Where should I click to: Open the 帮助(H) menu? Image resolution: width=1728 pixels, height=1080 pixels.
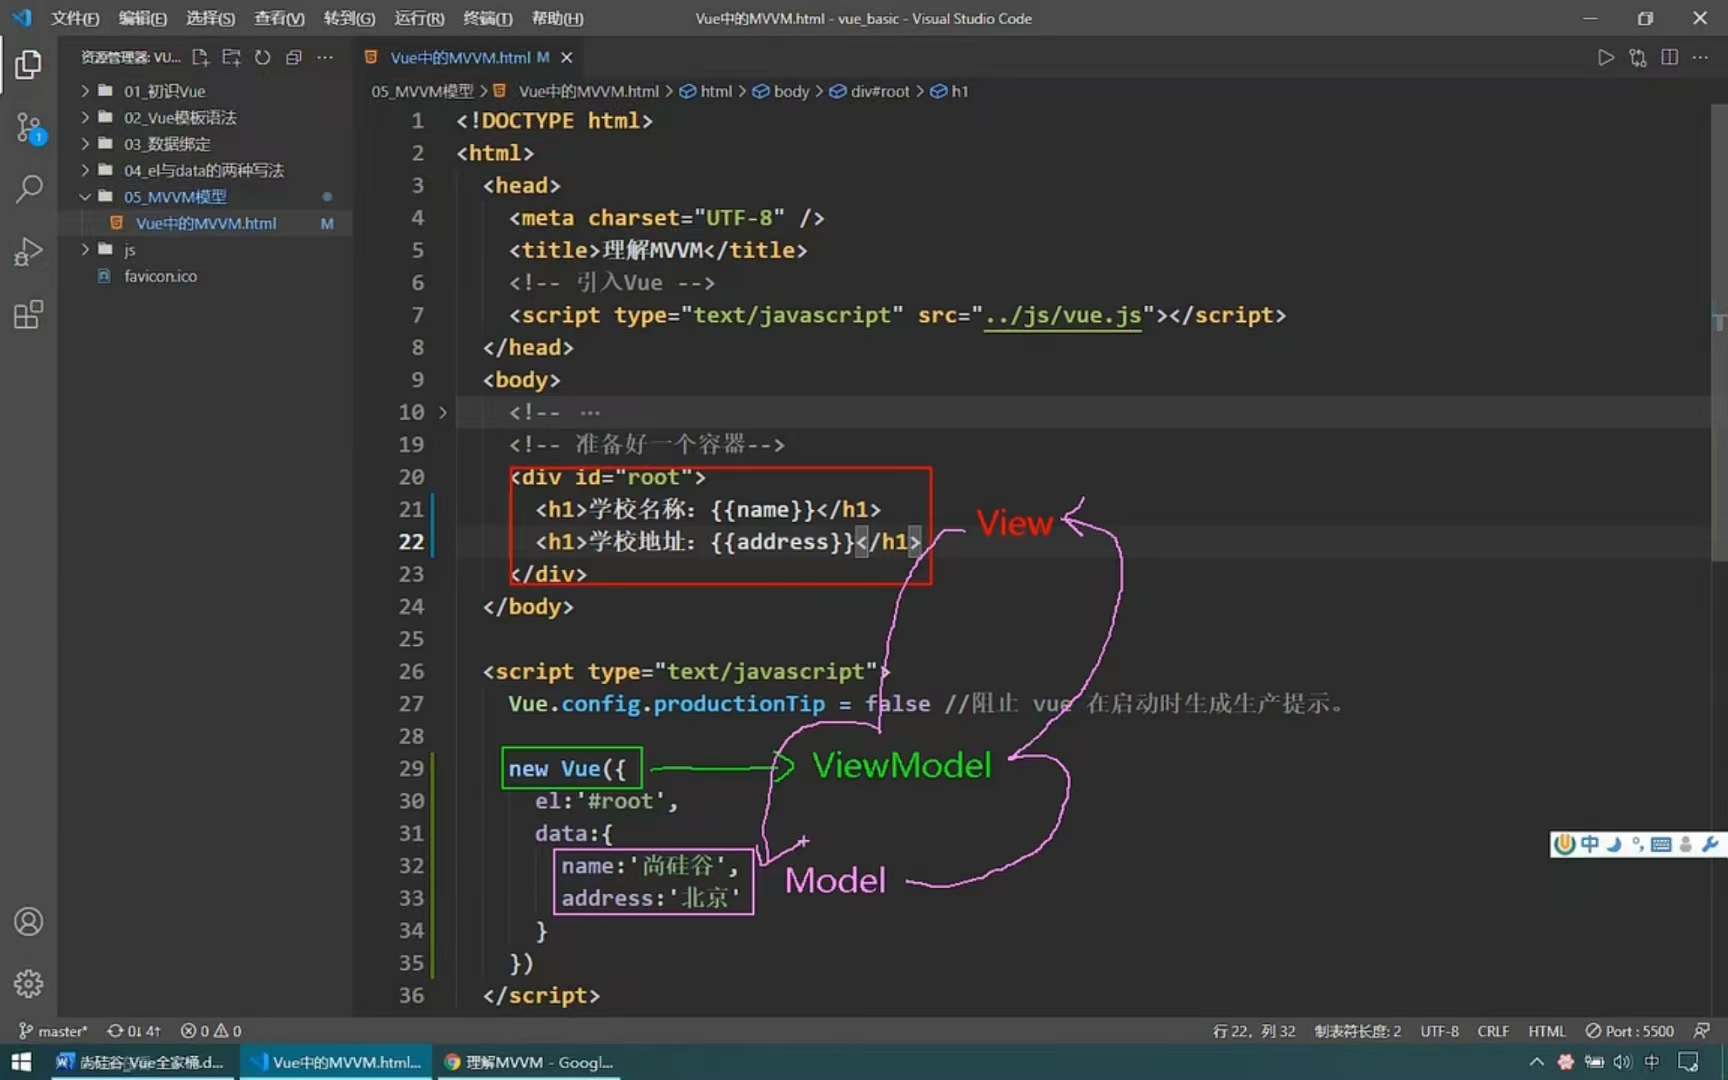pyautogui.click(x=557, y=18)
